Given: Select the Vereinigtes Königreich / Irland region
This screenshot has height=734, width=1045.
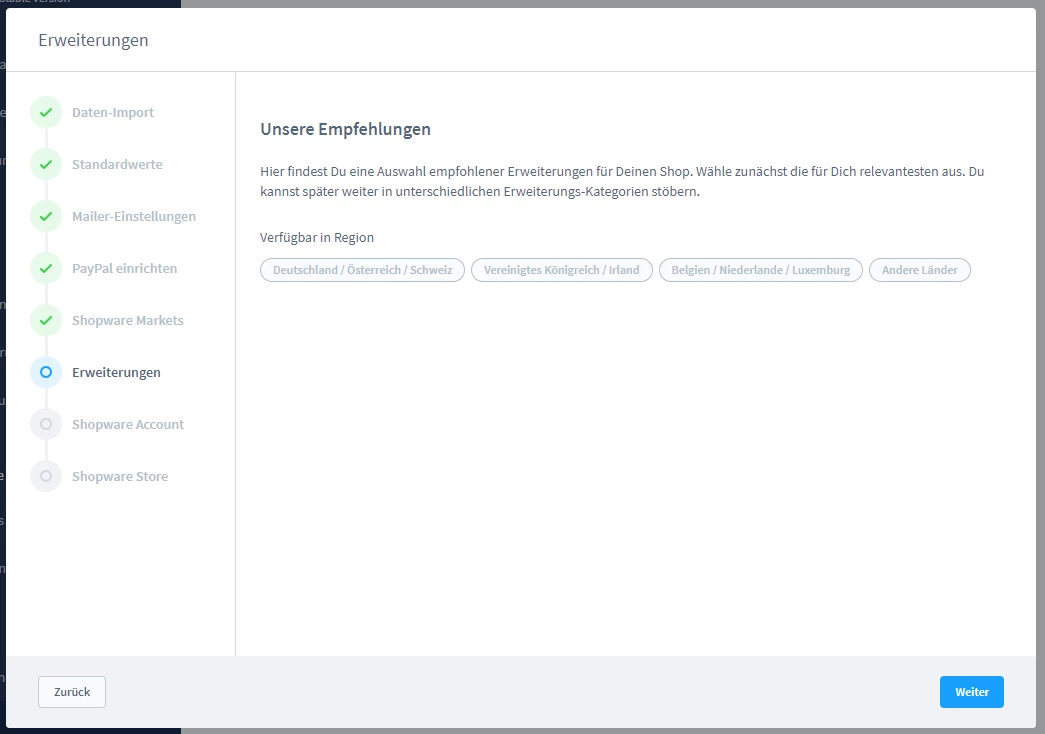Looking at the screenshot, I should [x=561, y=270].
